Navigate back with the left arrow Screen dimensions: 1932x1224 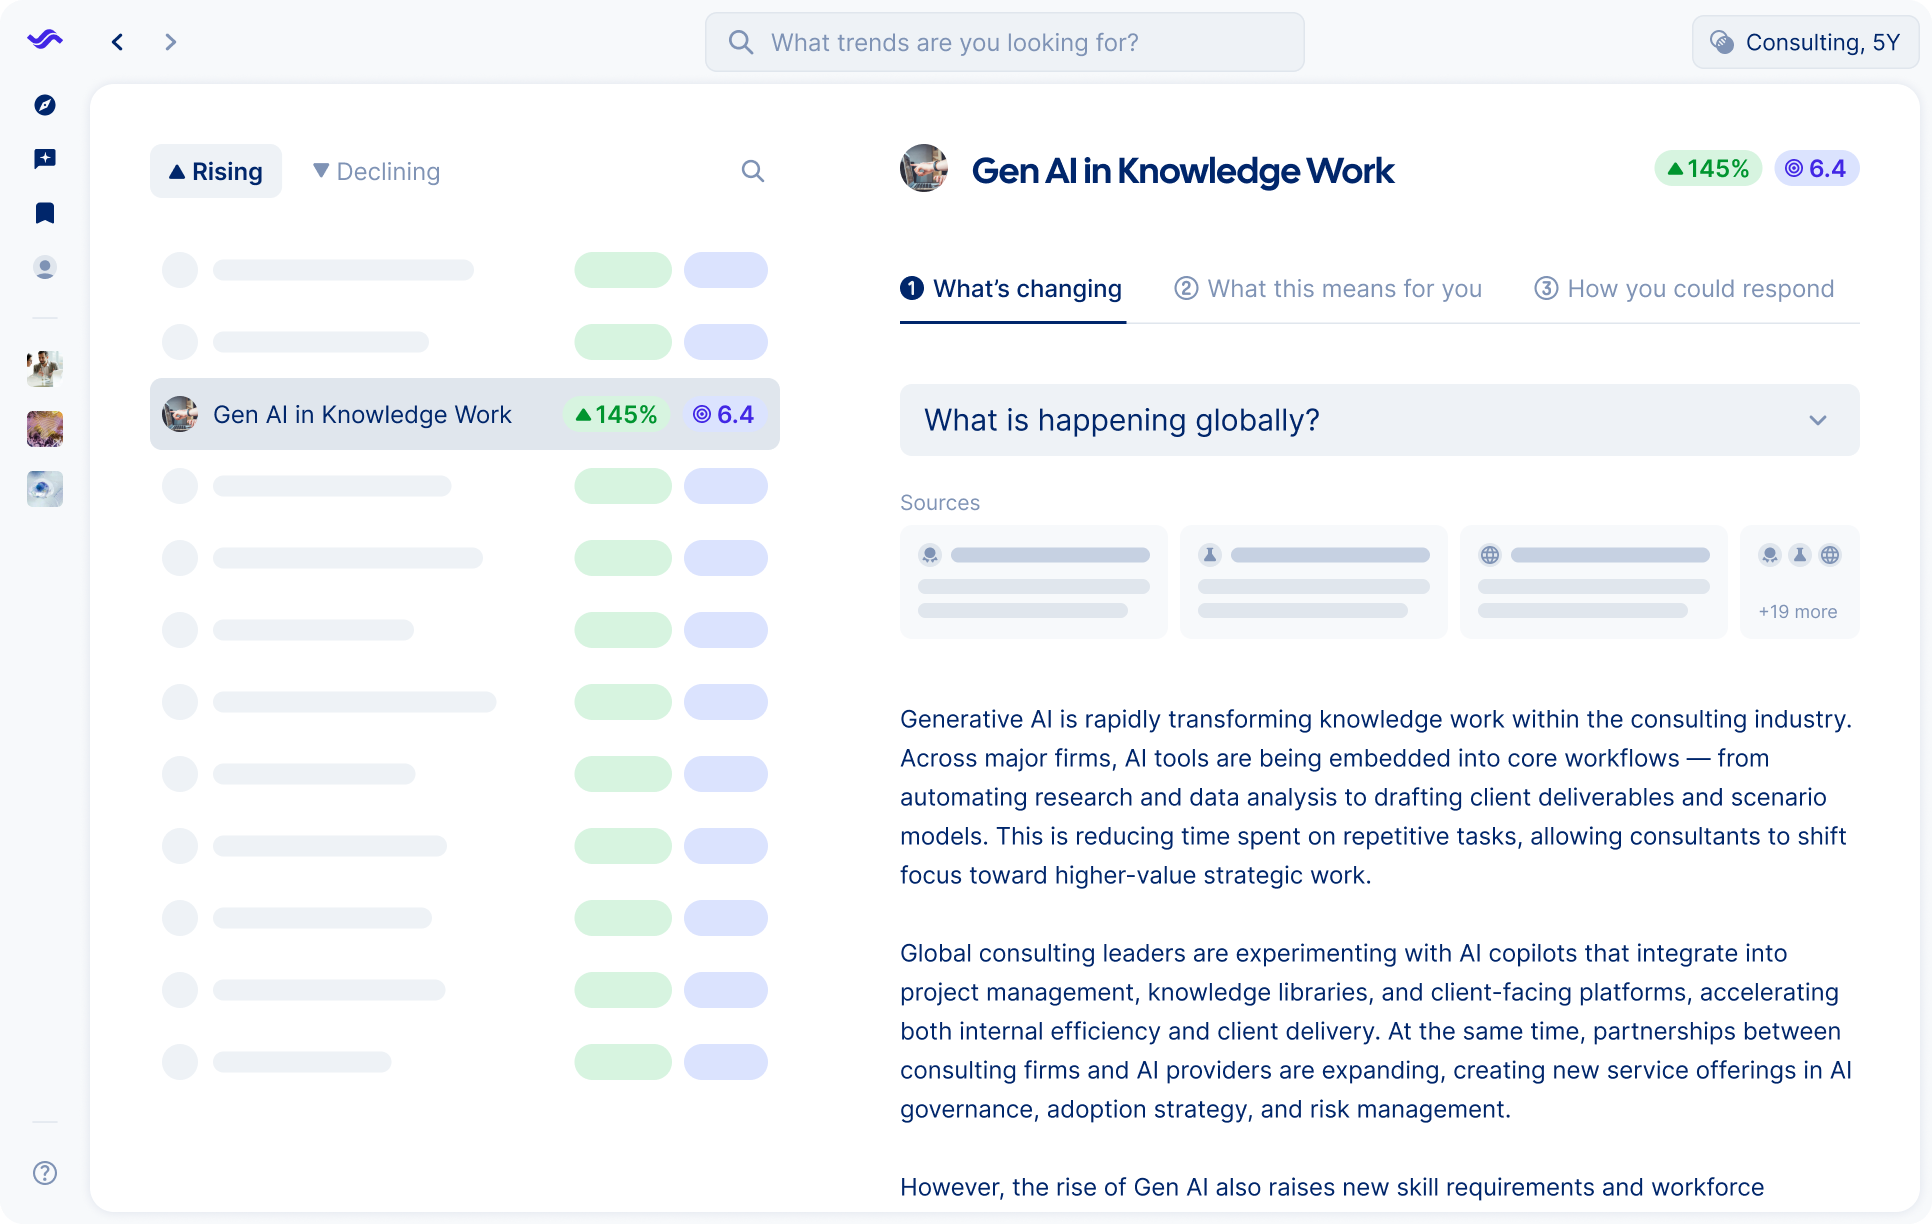coord(118,42)
